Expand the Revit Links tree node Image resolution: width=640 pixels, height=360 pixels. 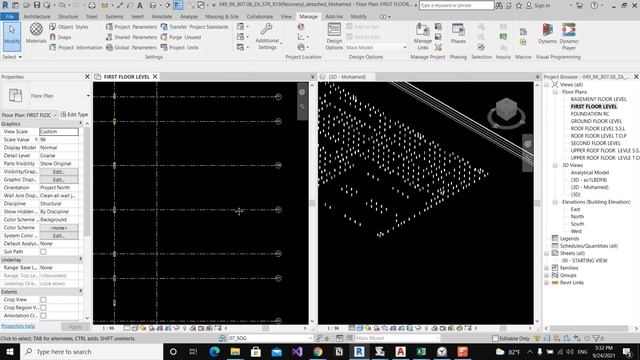(x=547, y=283)
